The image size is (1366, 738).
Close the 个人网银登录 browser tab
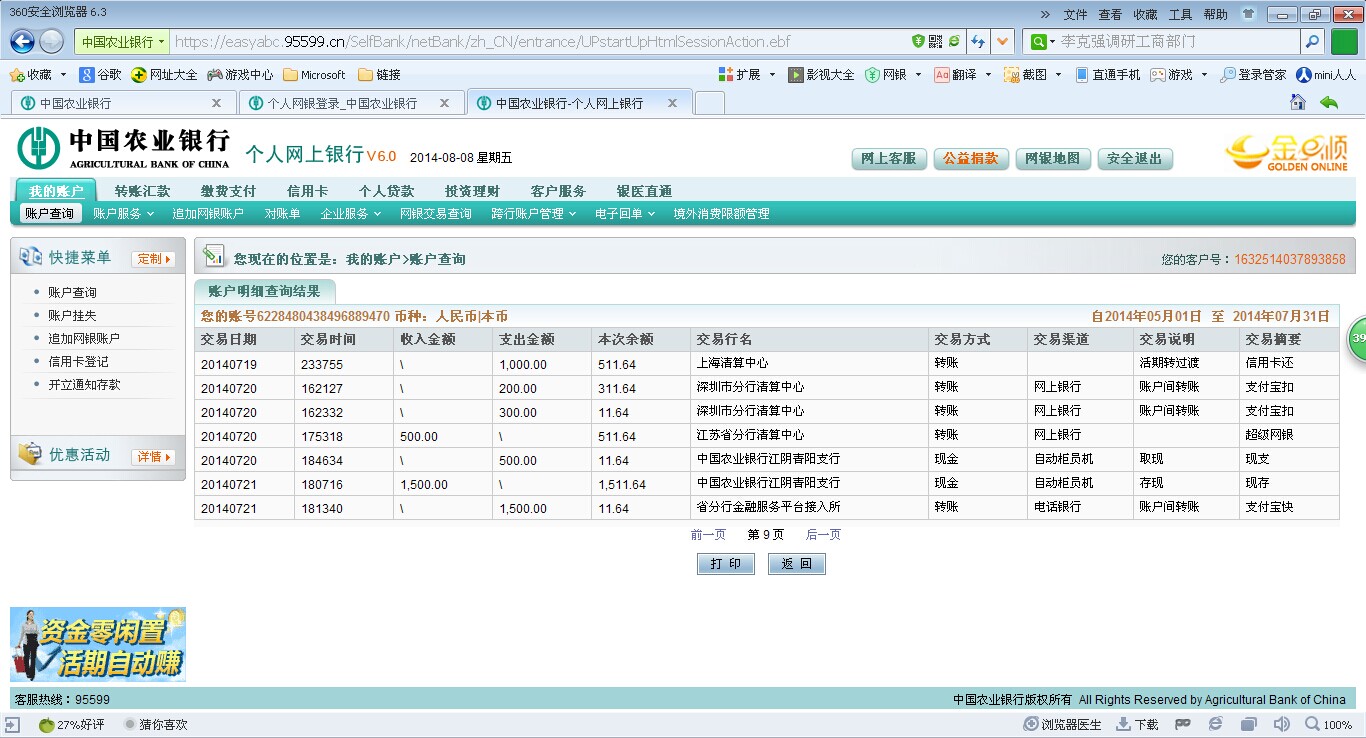point(445,103)
